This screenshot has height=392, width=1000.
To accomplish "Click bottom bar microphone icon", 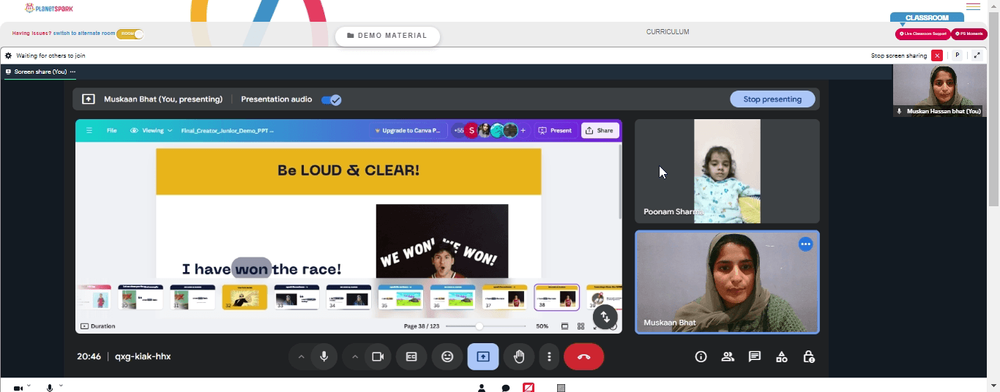I will click(x=50, y=388).
